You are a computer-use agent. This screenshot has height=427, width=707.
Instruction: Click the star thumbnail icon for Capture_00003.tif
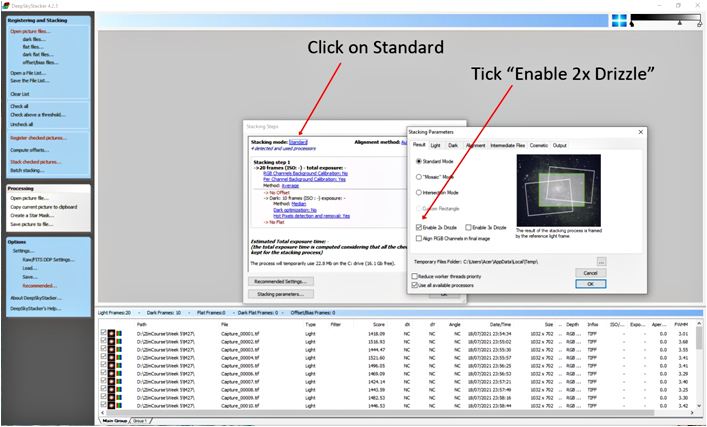[x=111, y=350]
